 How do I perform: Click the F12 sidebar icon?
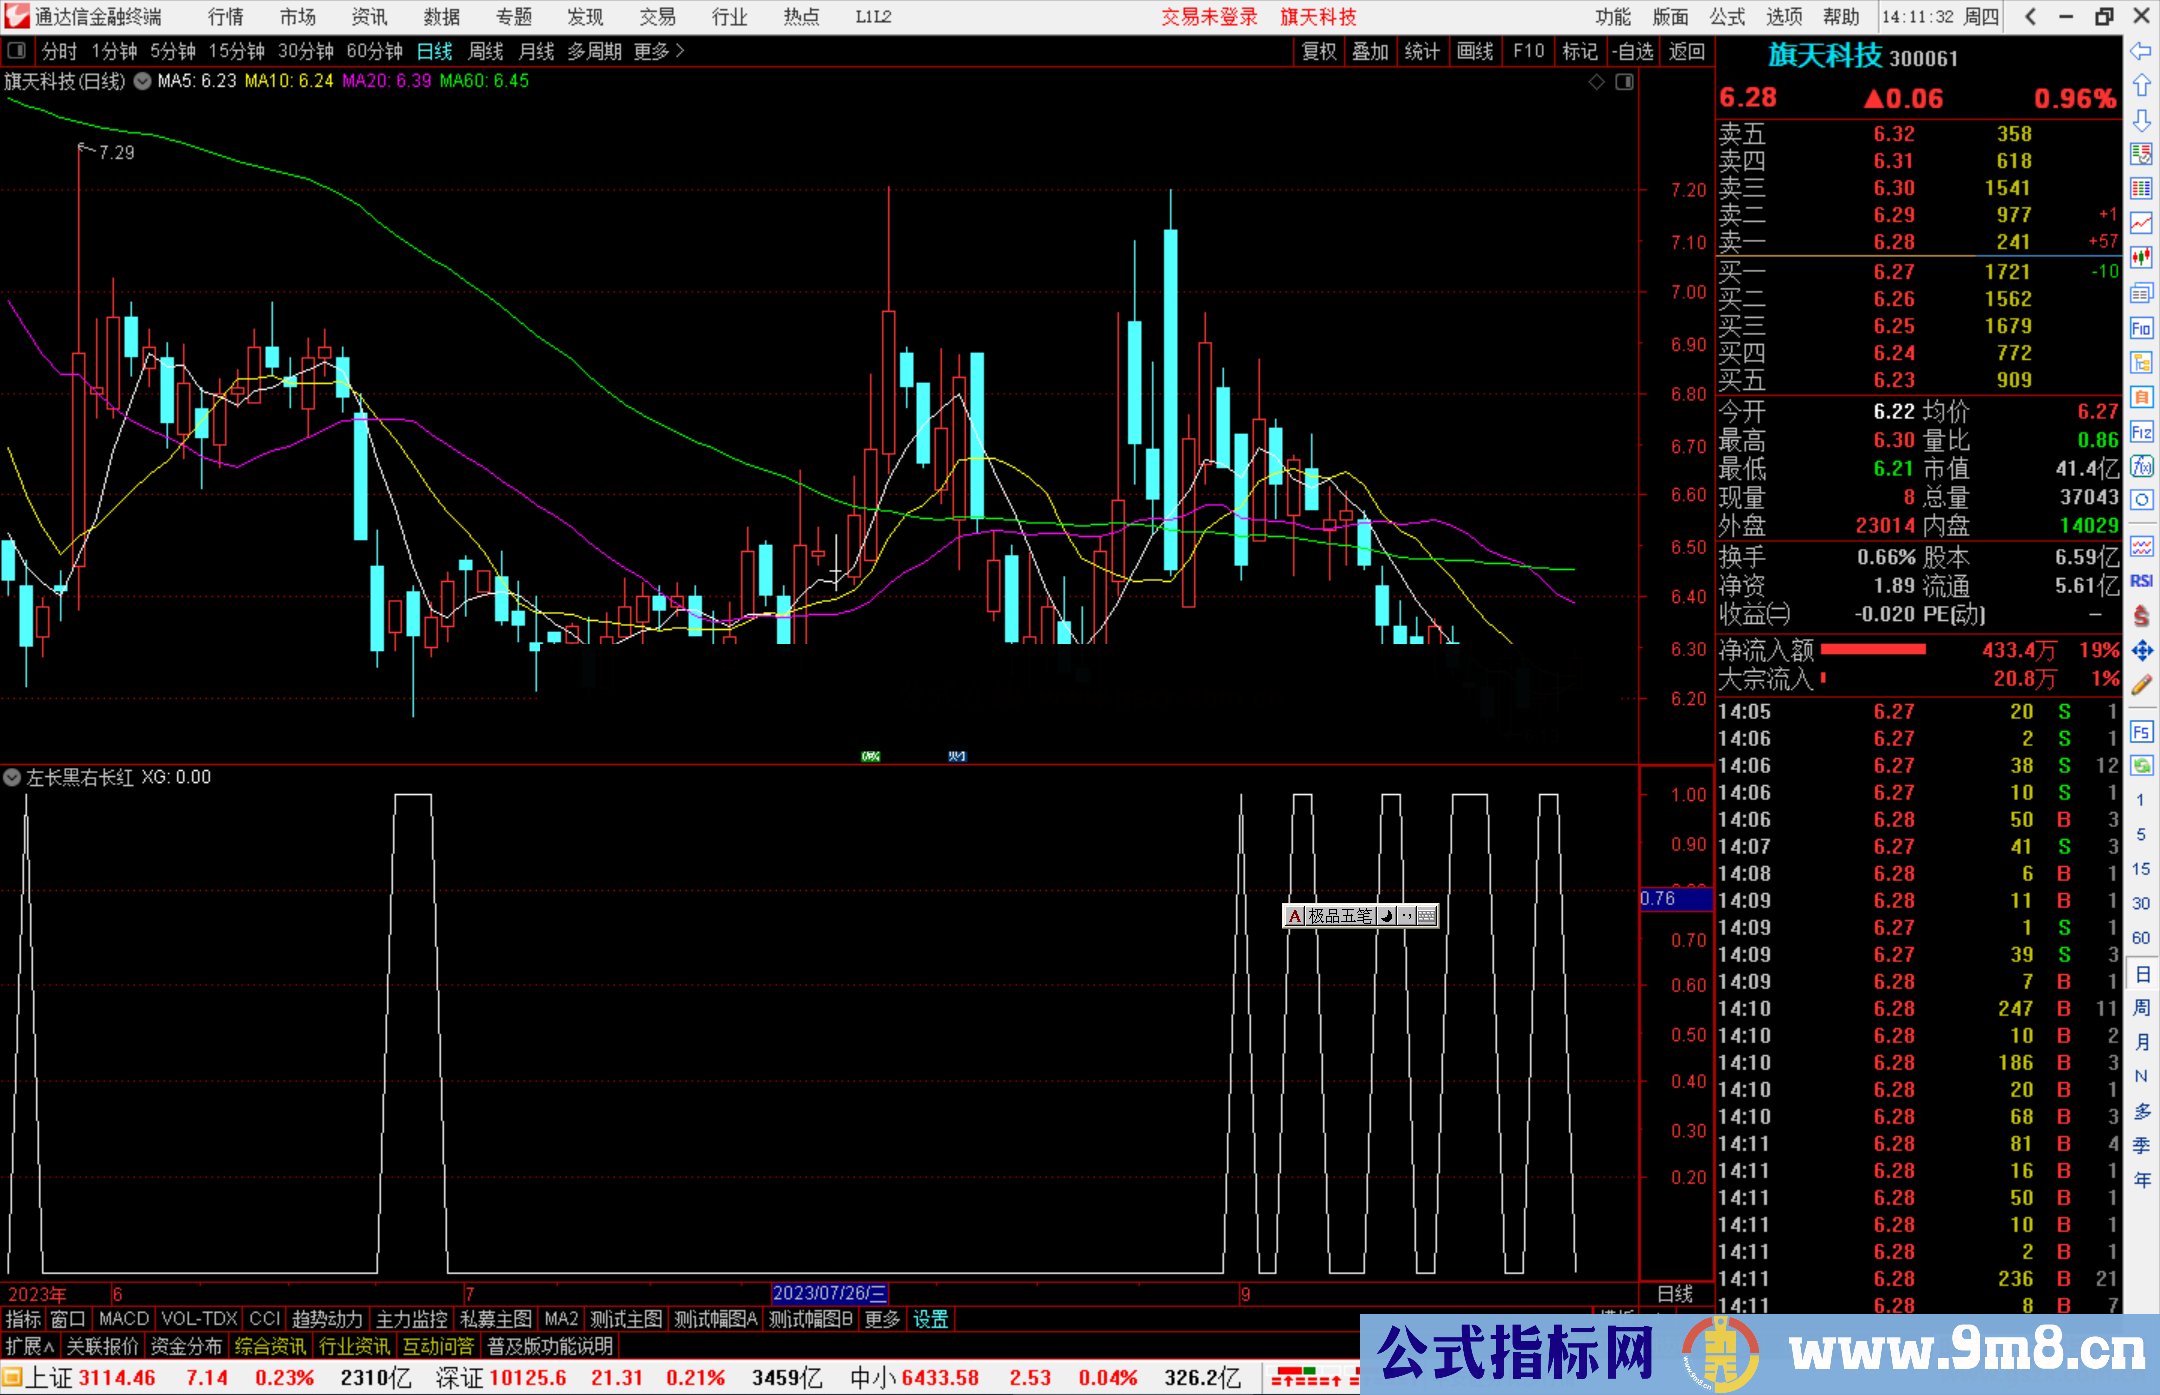2141,432
